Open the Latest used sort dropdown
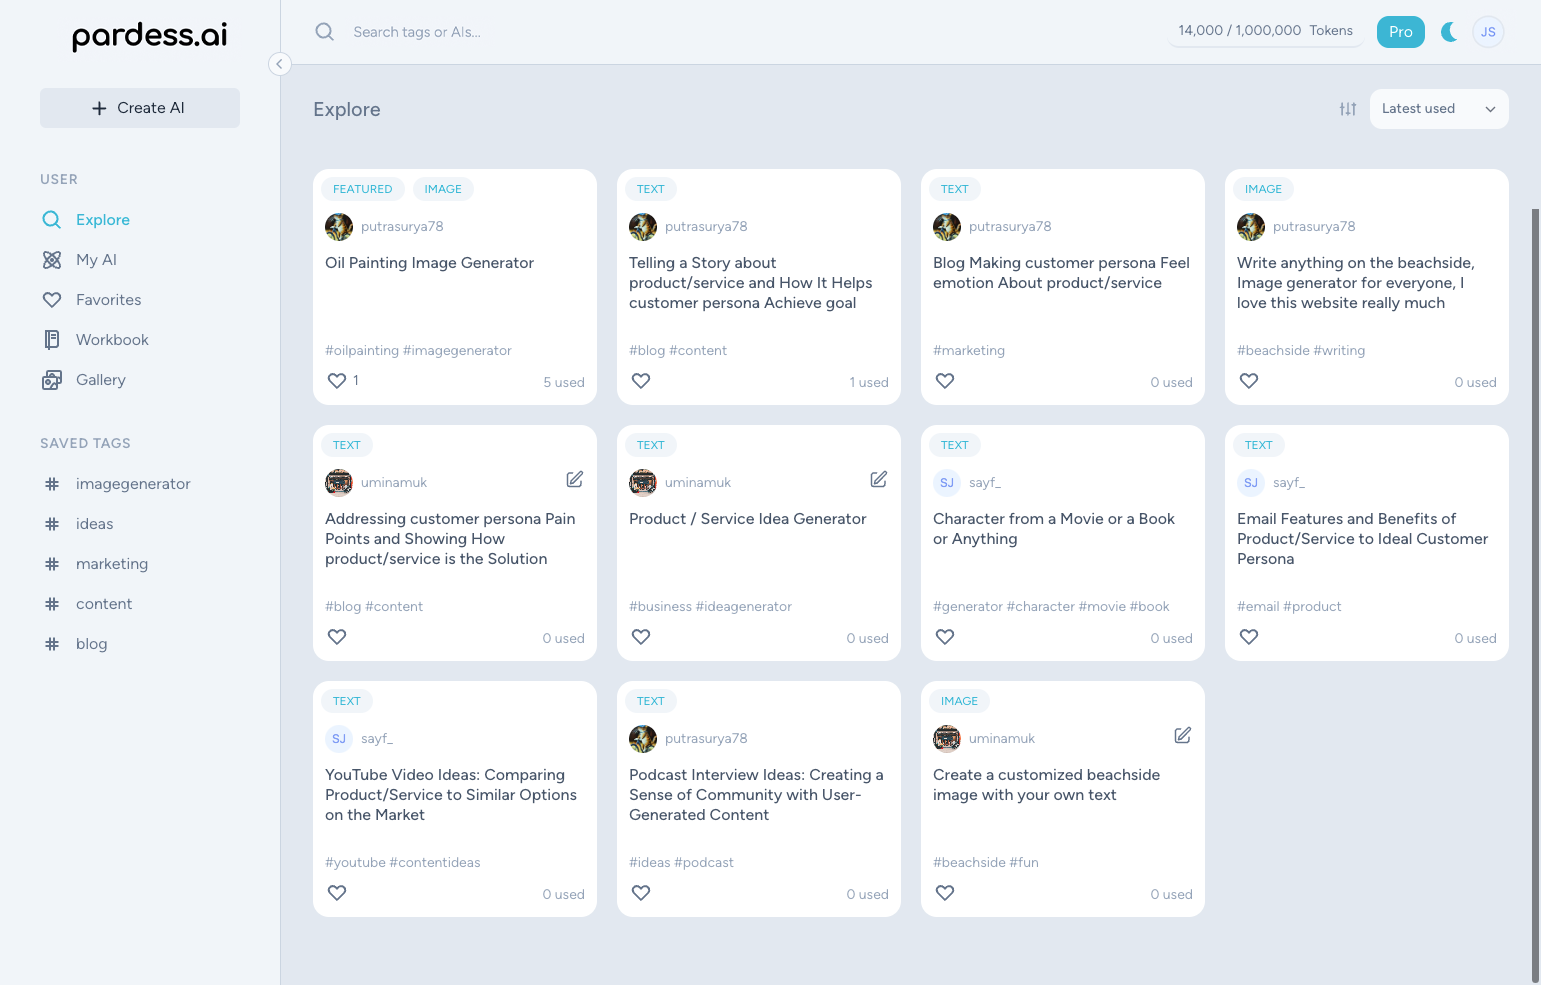The width and height of the screenshot is (1541, 985). tap(1438, 109)
